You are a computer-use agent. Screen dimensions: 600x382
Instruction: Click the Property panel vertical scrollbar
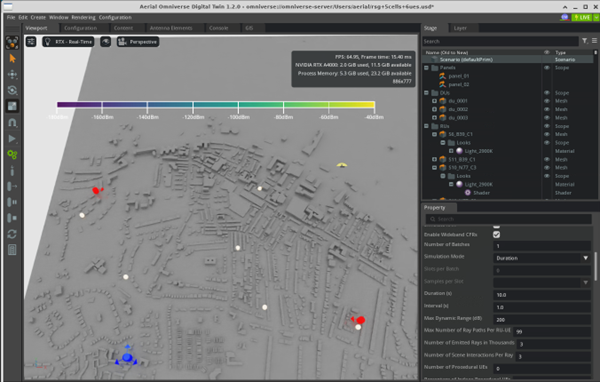[595, 266]
